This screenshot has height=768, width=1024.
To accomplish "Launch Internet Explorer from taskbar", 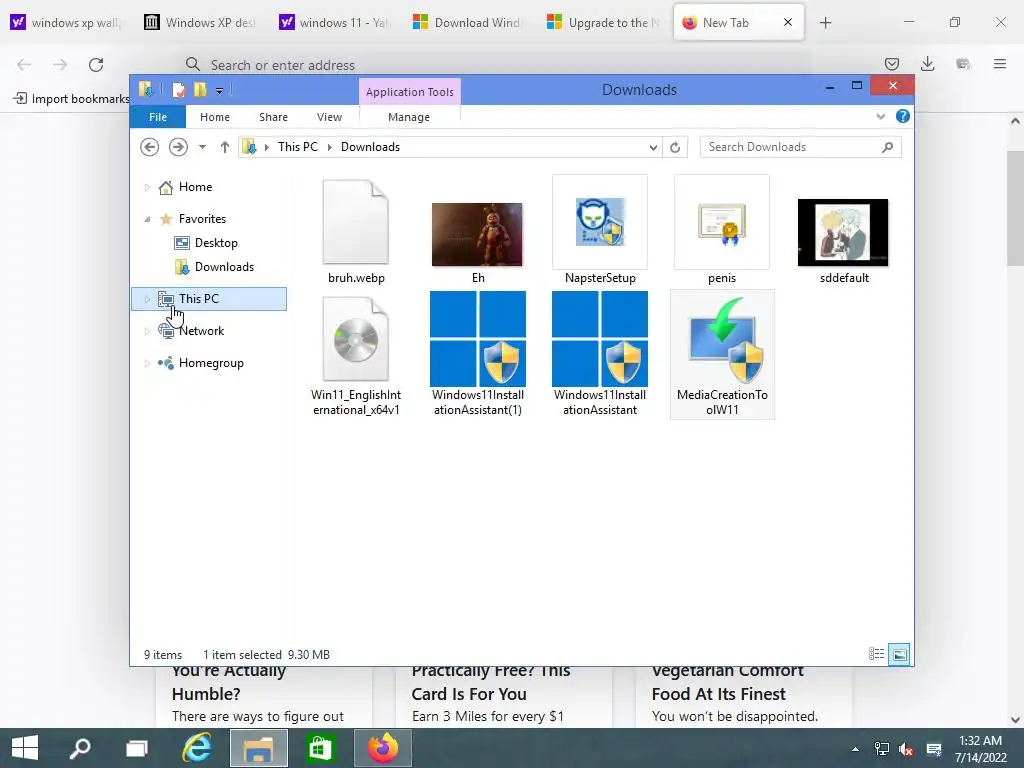I will pos(197,748).
